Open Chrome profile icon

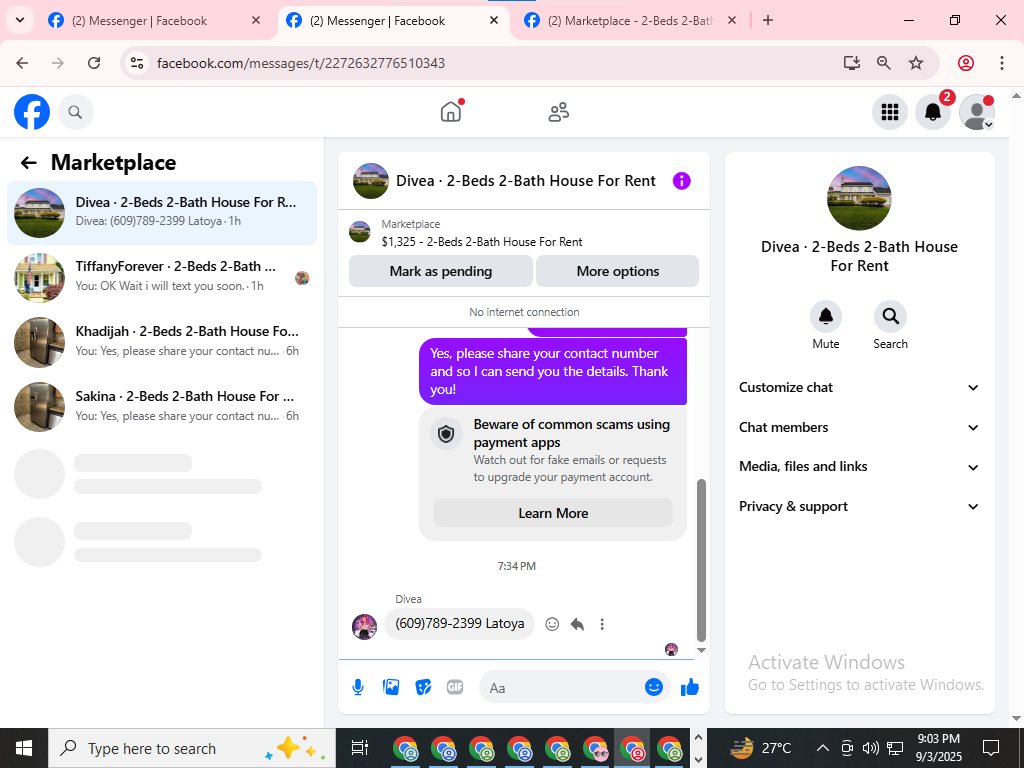pyautogui.click(x=966, y=63)
